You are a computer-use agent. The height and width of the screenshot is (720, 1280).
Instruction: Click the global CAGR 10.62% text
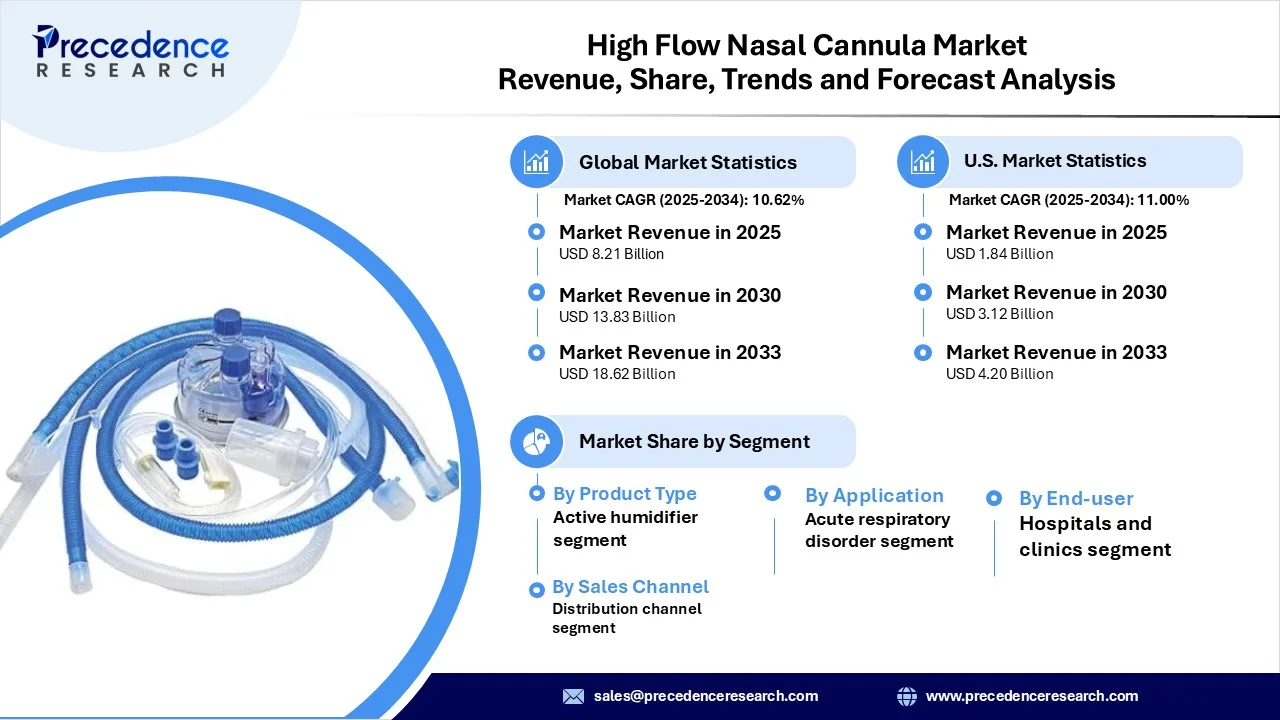pyautogui.click(x=684, y=200)
